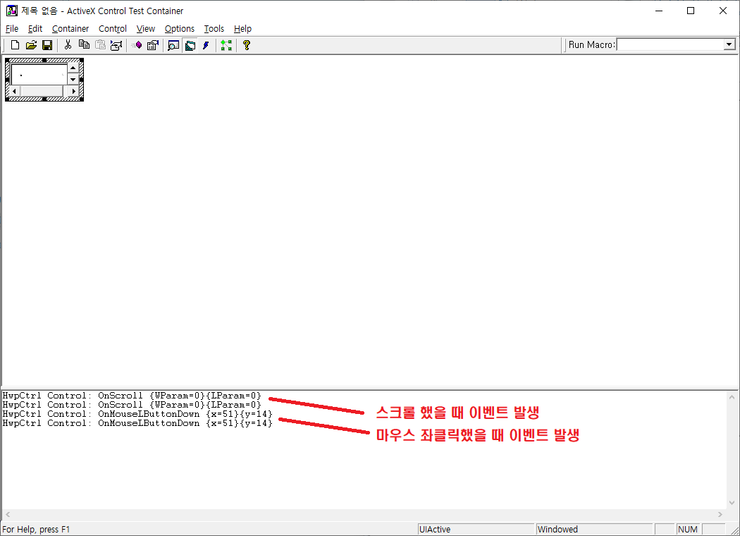This screenshot has height=536, width=740.
Task: Open the Tools menu
Action: coord(214,29)
